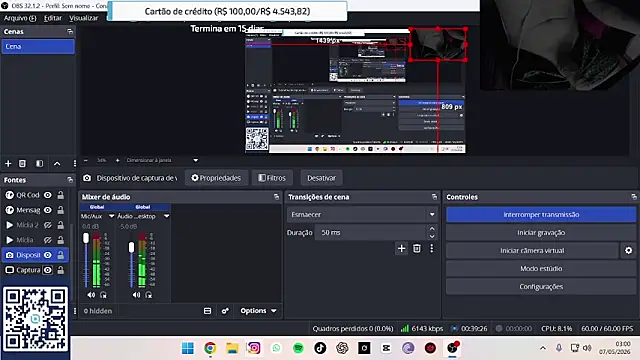
Task: Switch mixer layout icon next to Options
Action: click(x=207, y=311)
